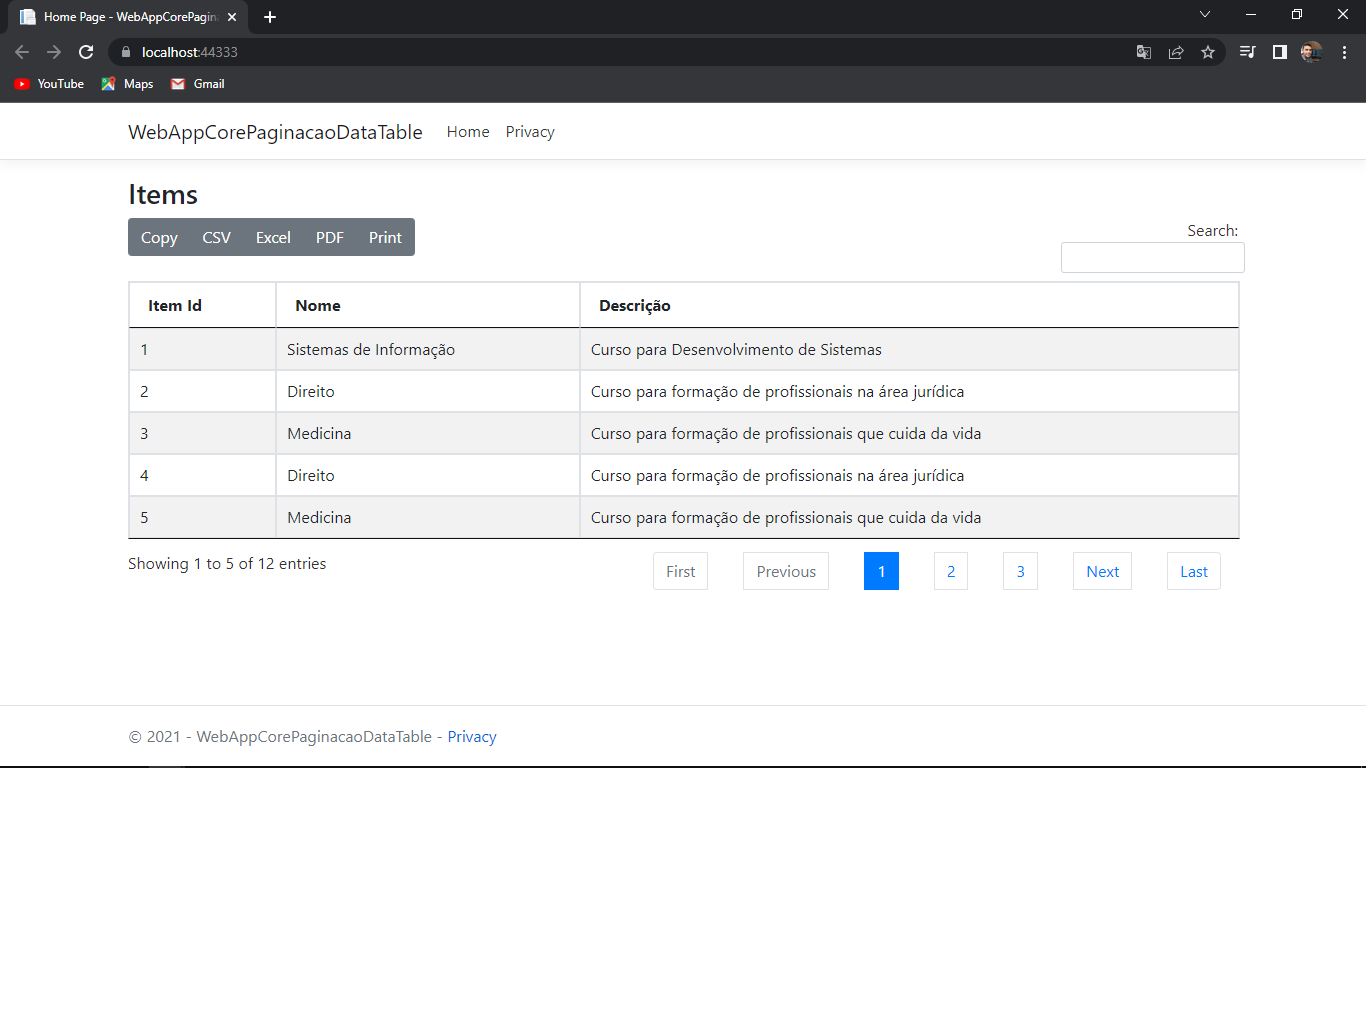Navigate using the Home menu item
Viewport: 1366px width, 1024px height.
click(x=467, y=131)
